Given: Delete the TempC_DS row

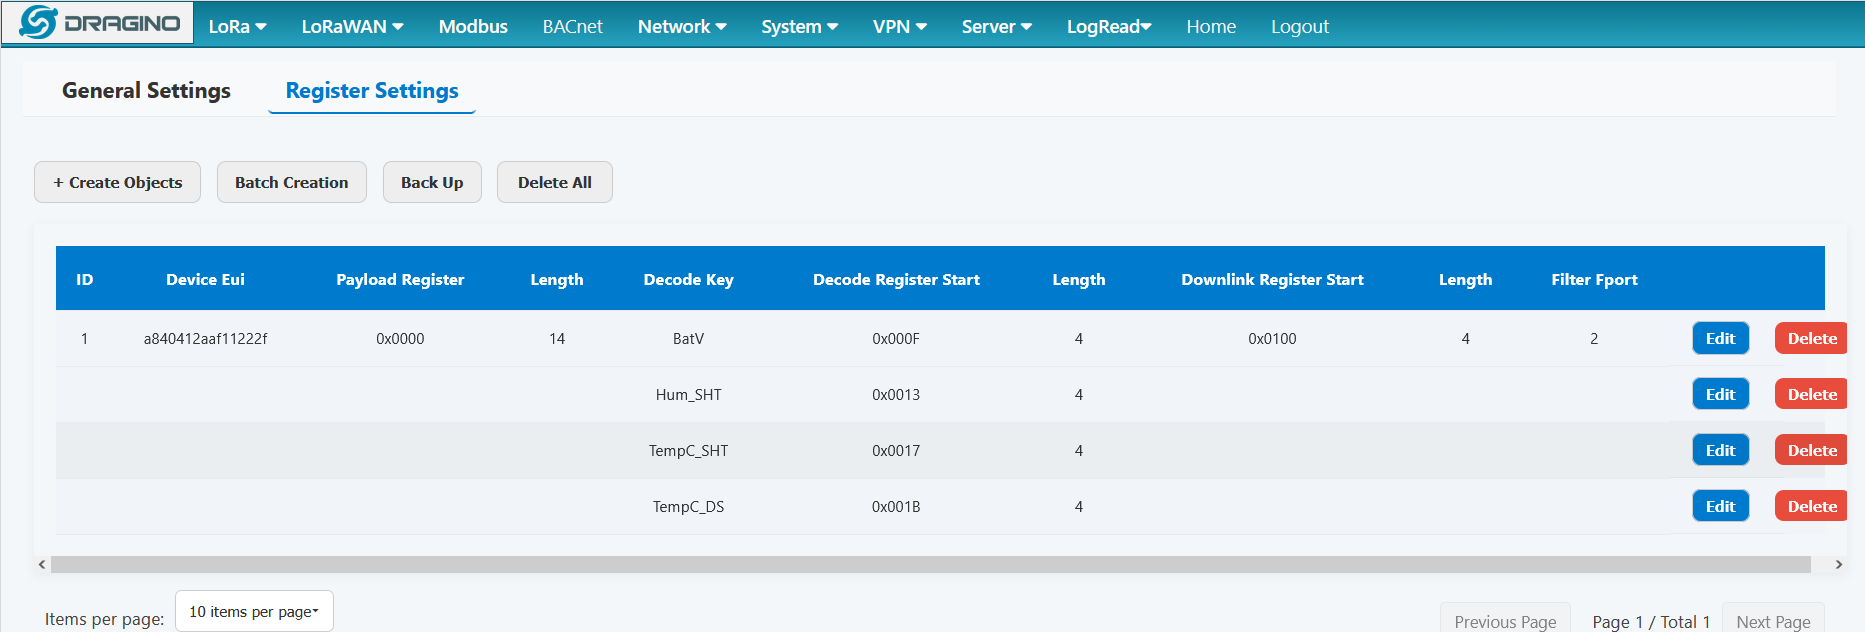Looking at the screenshot, I should tap(1811, 506).
